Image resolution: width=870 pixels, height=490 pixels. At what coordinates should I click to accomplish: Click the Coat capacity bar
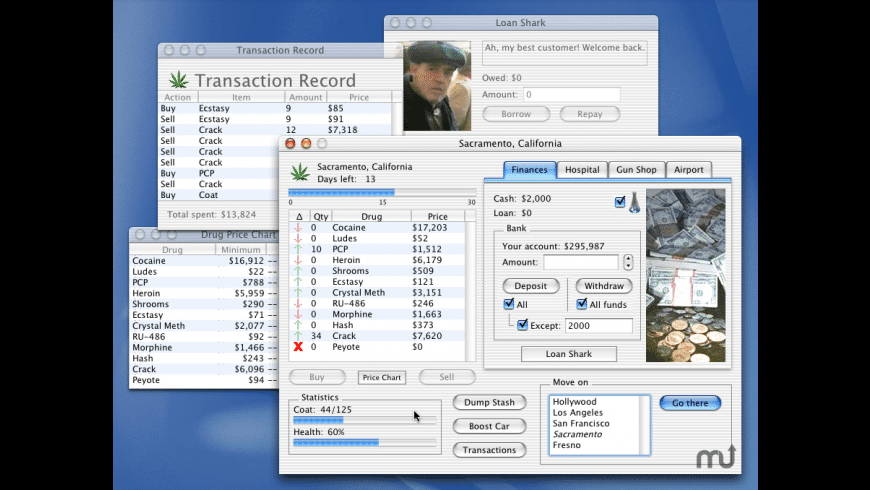365,421
